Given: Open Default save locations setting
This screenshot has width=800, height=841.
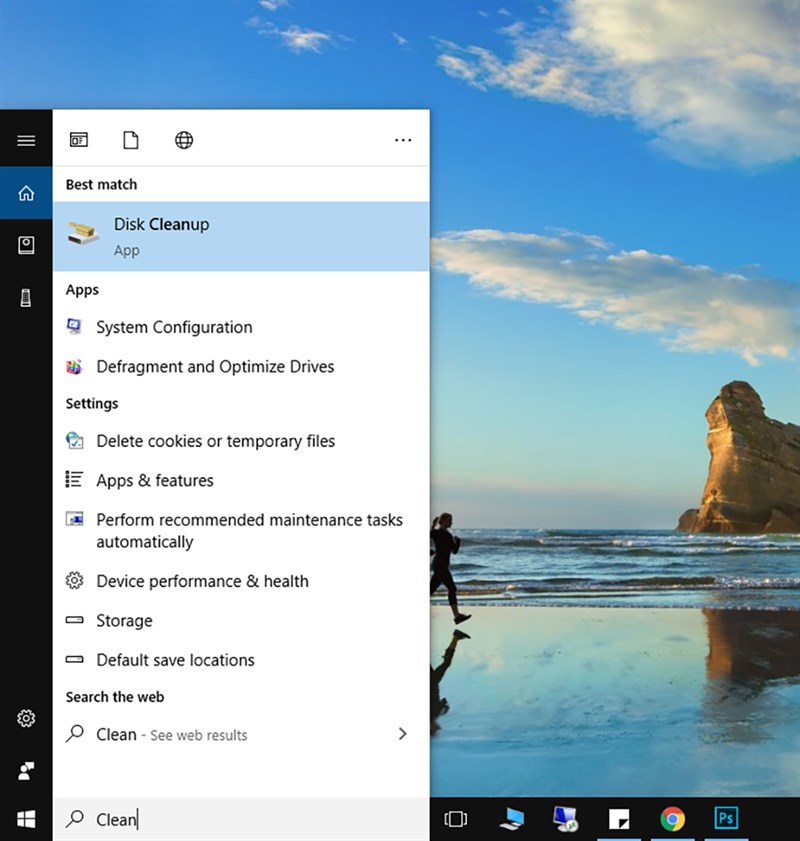Looking at the screenshot, I should click(x=241, y=660).
